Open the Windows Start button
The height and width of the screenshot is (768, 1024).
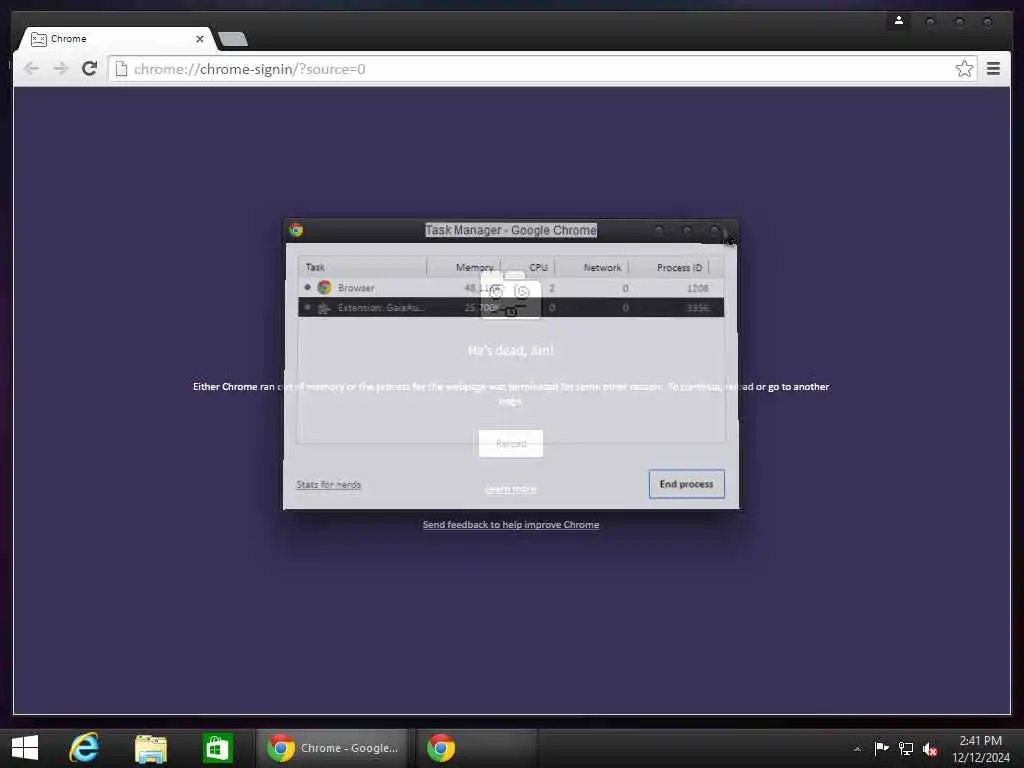point(25,748)
